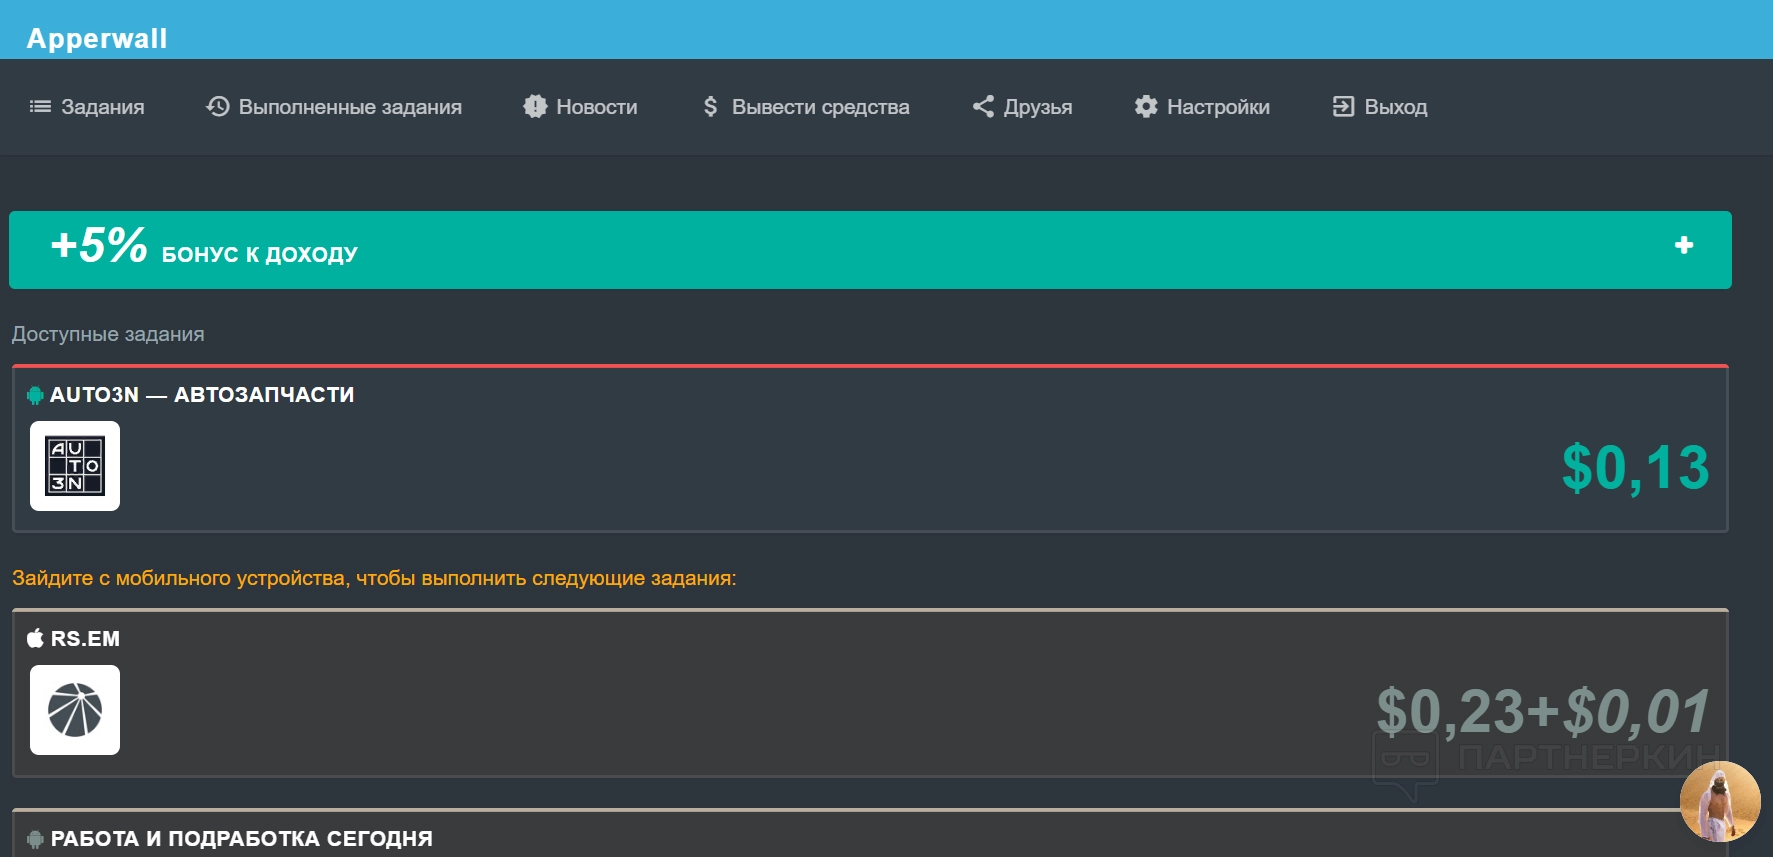Screen dimensions: 1773x857
Task: Click the settings gear icon
Action: pyautogui.click(x=1146, y=106)
